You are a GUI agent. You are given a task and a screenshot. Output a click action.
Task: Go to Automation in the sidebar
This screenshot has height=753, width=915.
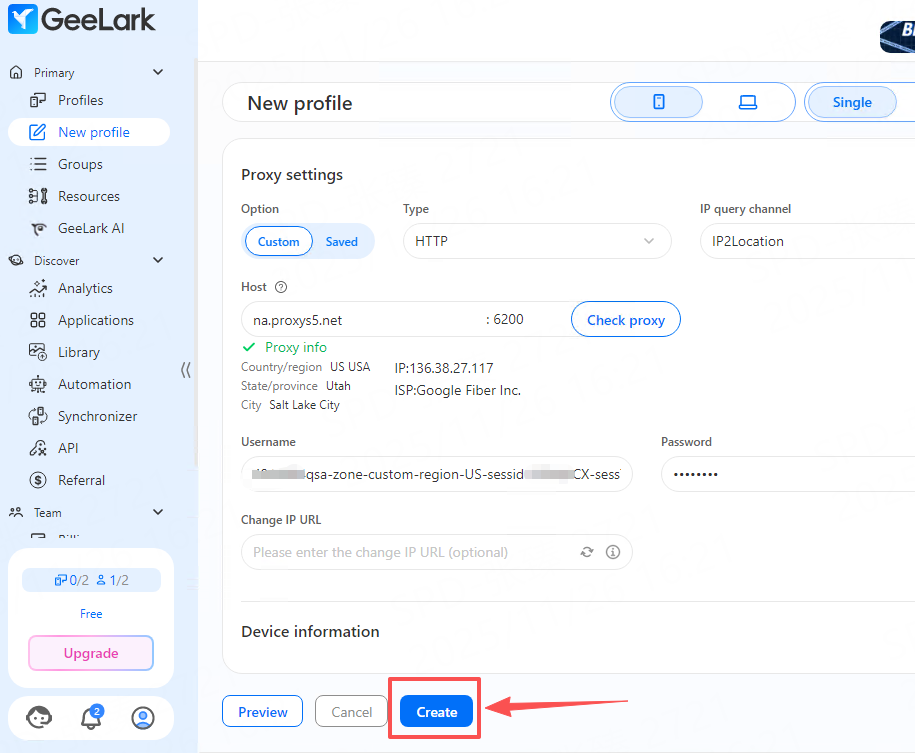[94, 384]
